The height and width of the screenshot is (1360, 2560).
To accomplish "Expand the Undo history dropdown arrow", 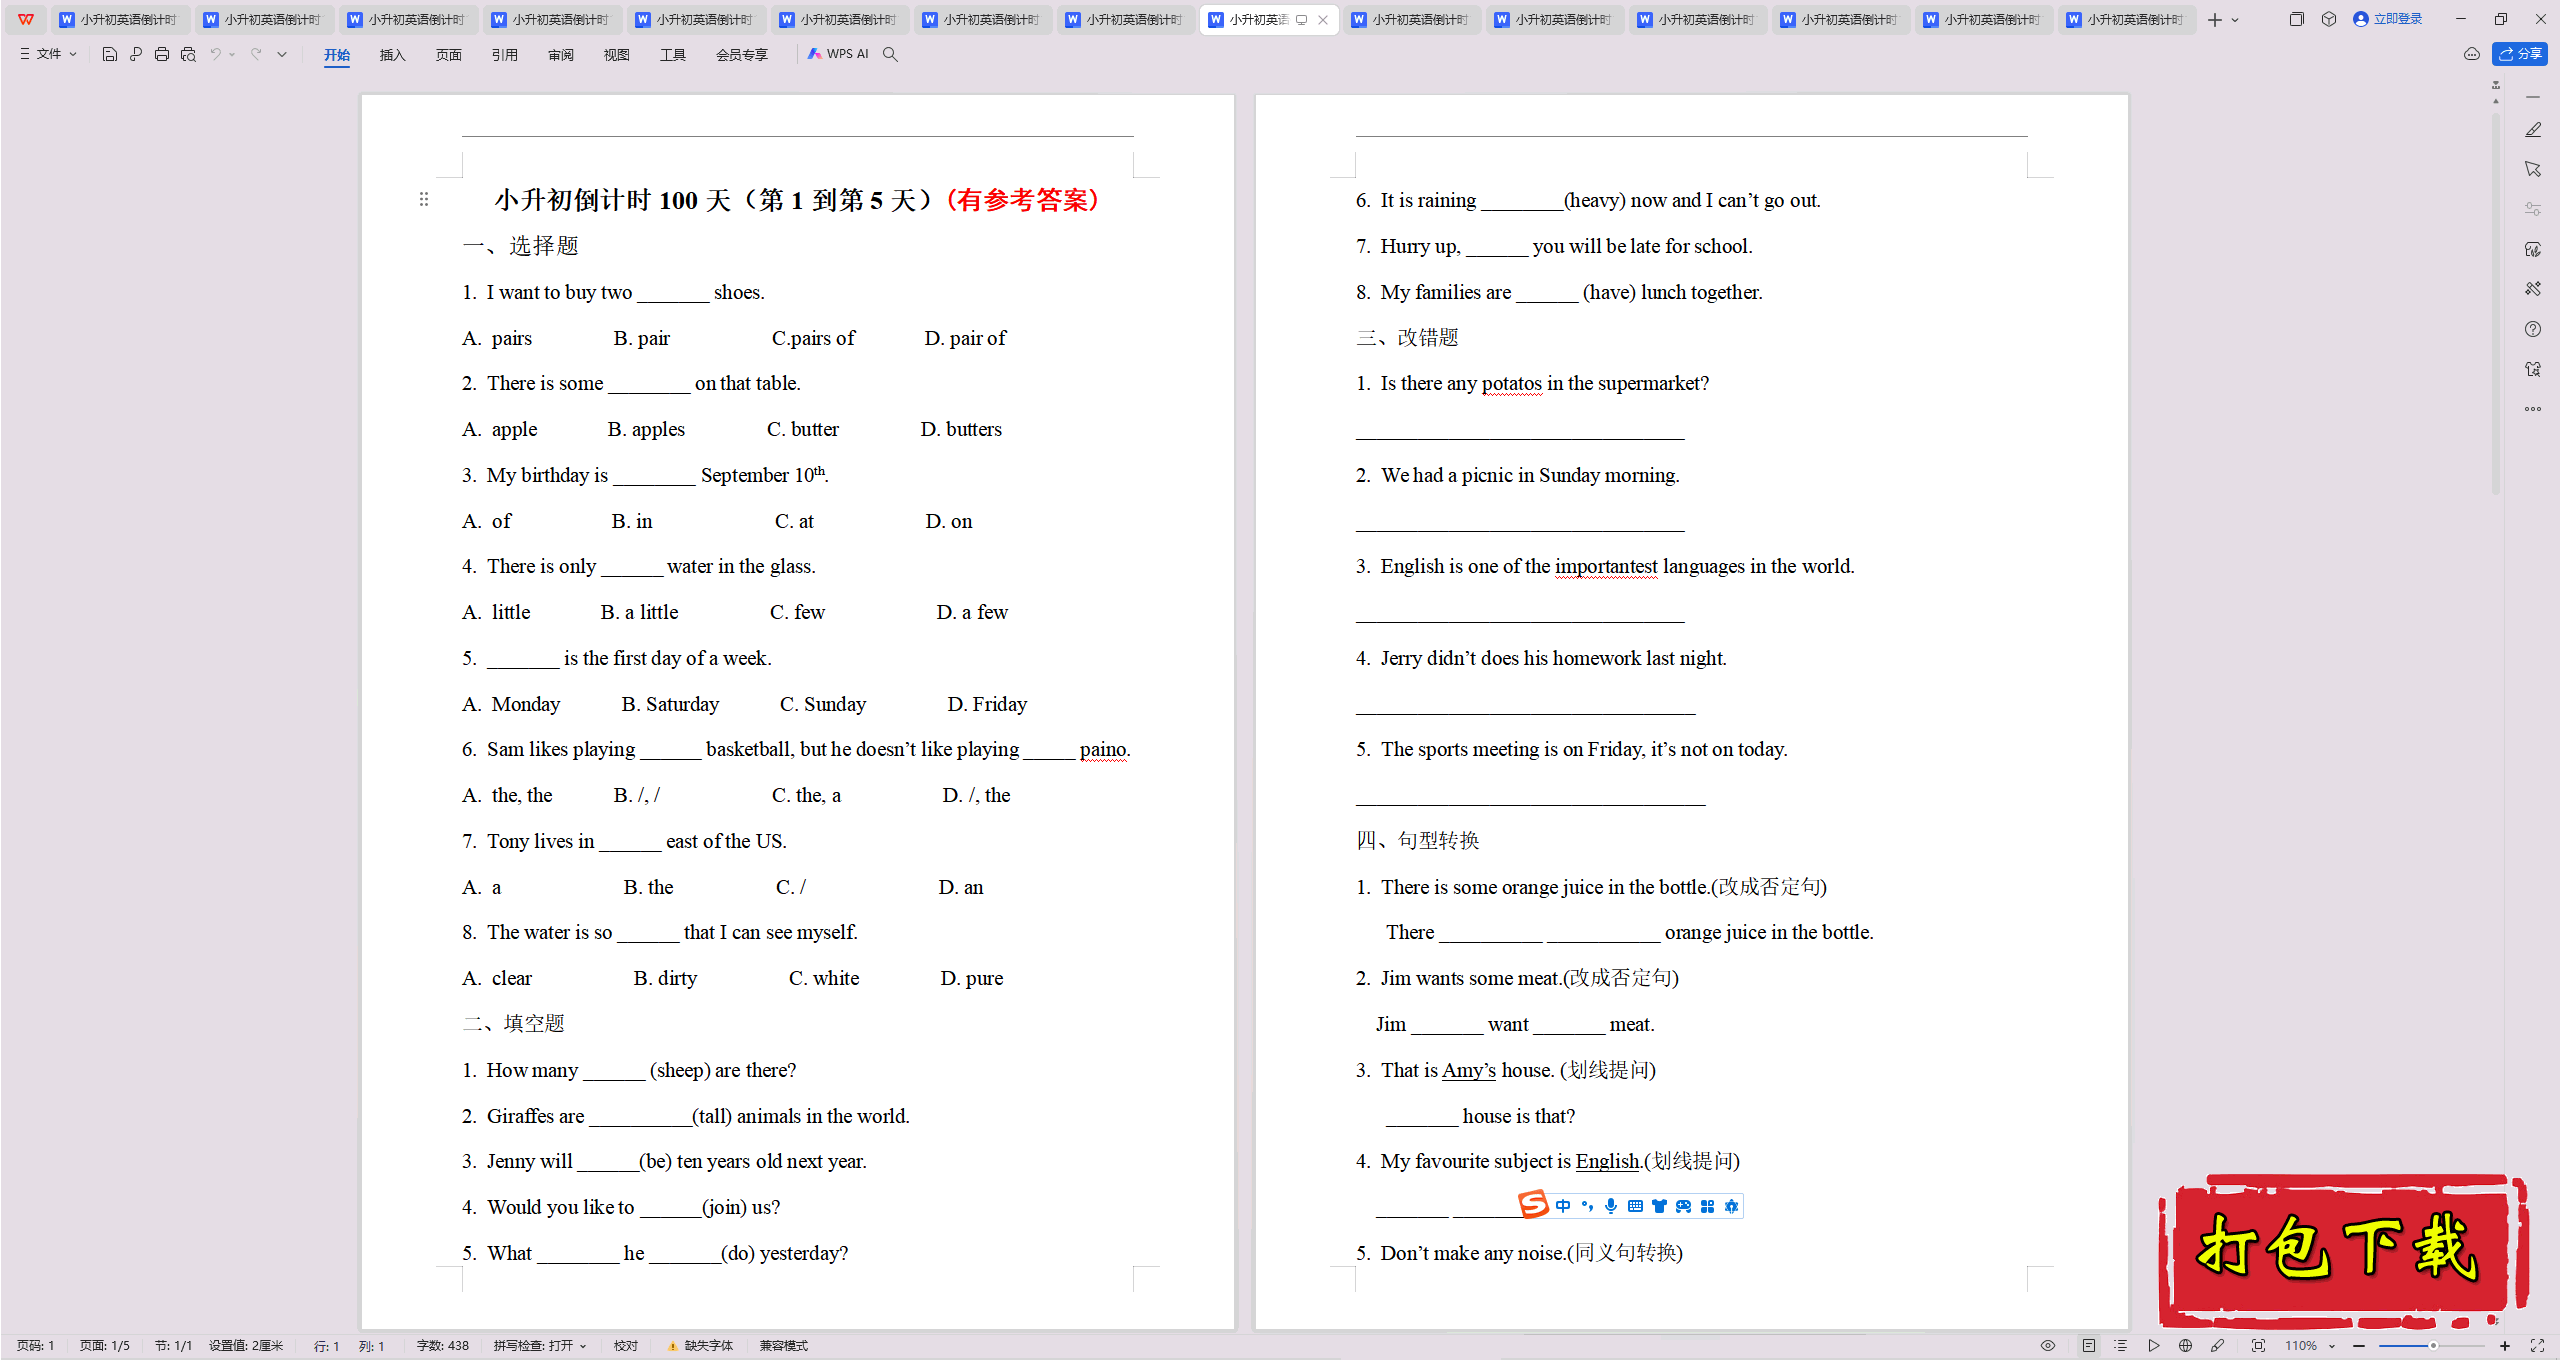I will 232,54.
